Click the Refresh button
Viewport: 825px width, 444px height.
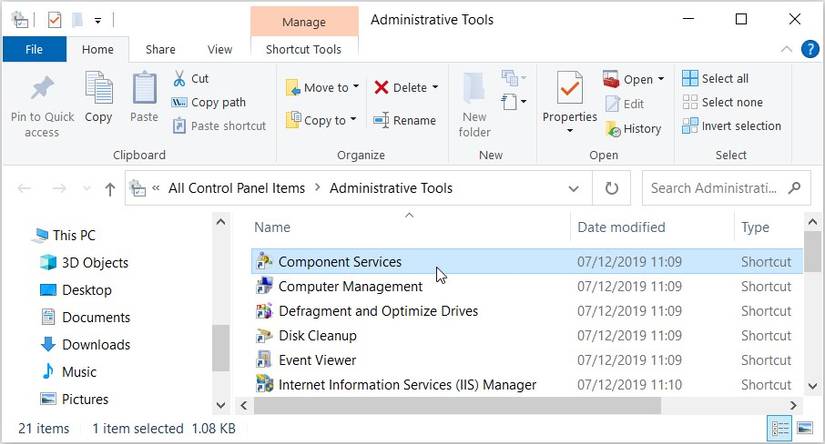pyautogui.click(x=611, y=188)
